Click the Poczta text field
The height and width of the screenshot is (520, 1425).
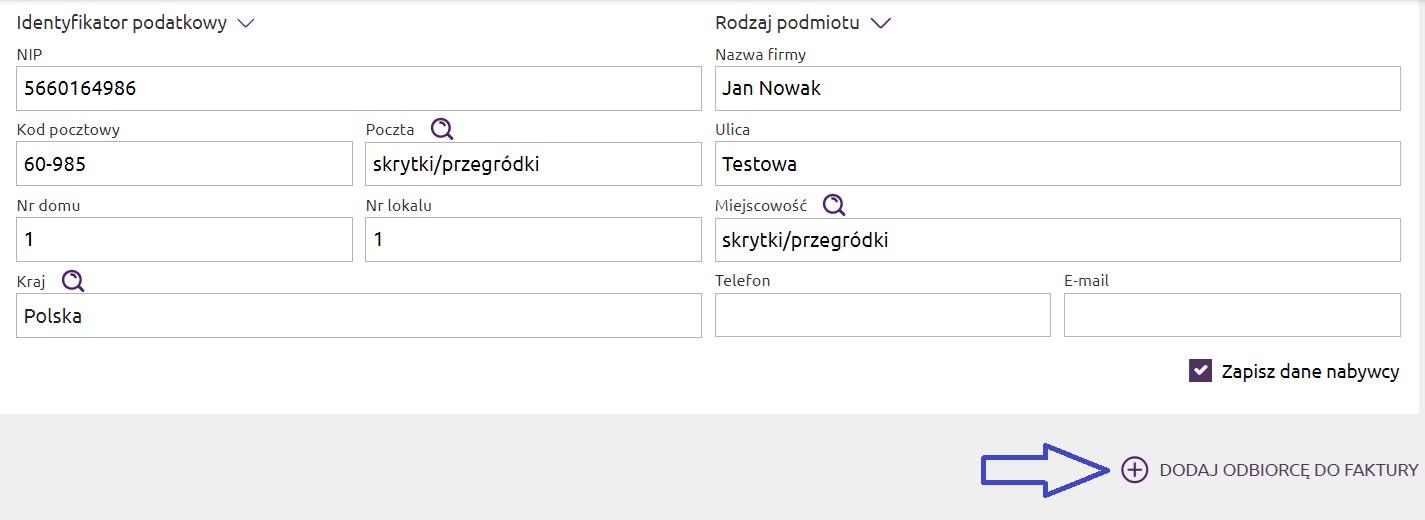[533, 164]
